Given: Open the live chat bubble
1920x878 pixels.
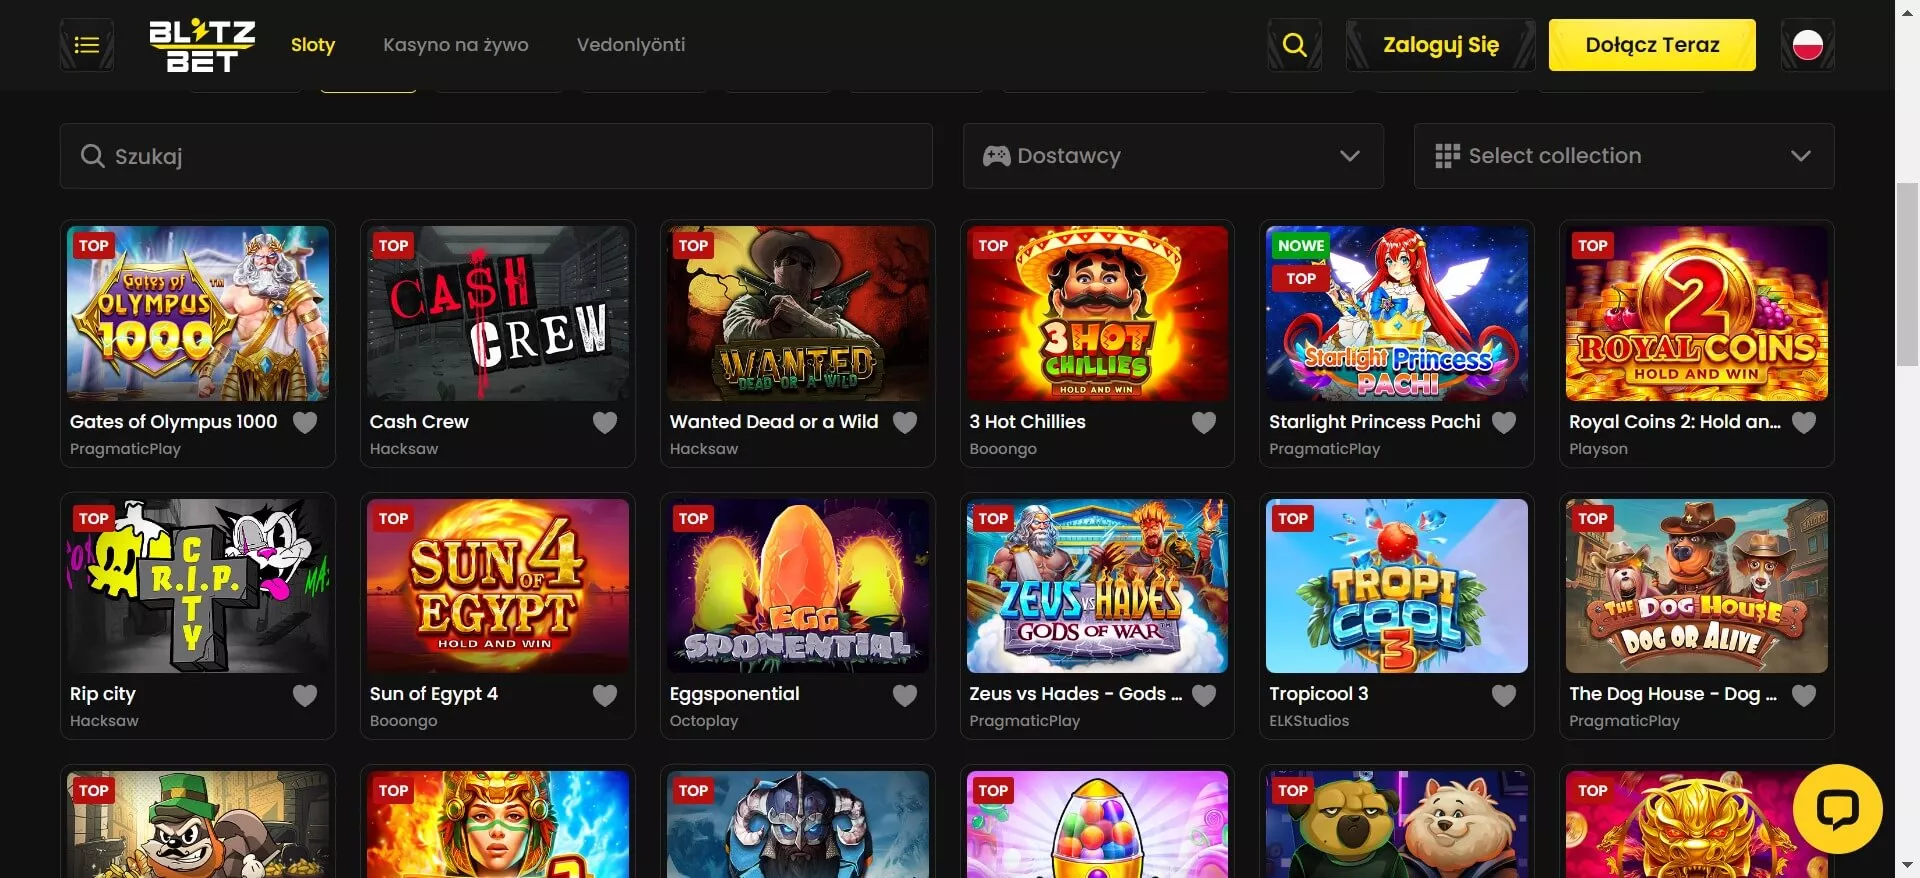Looking at the screenshot, I should [x=1837, y=808].
